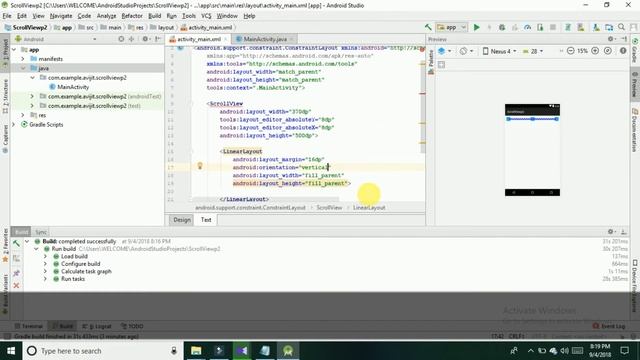Click the pin tab icon in Build panel

pyautogui.click(x=16, y=273)
